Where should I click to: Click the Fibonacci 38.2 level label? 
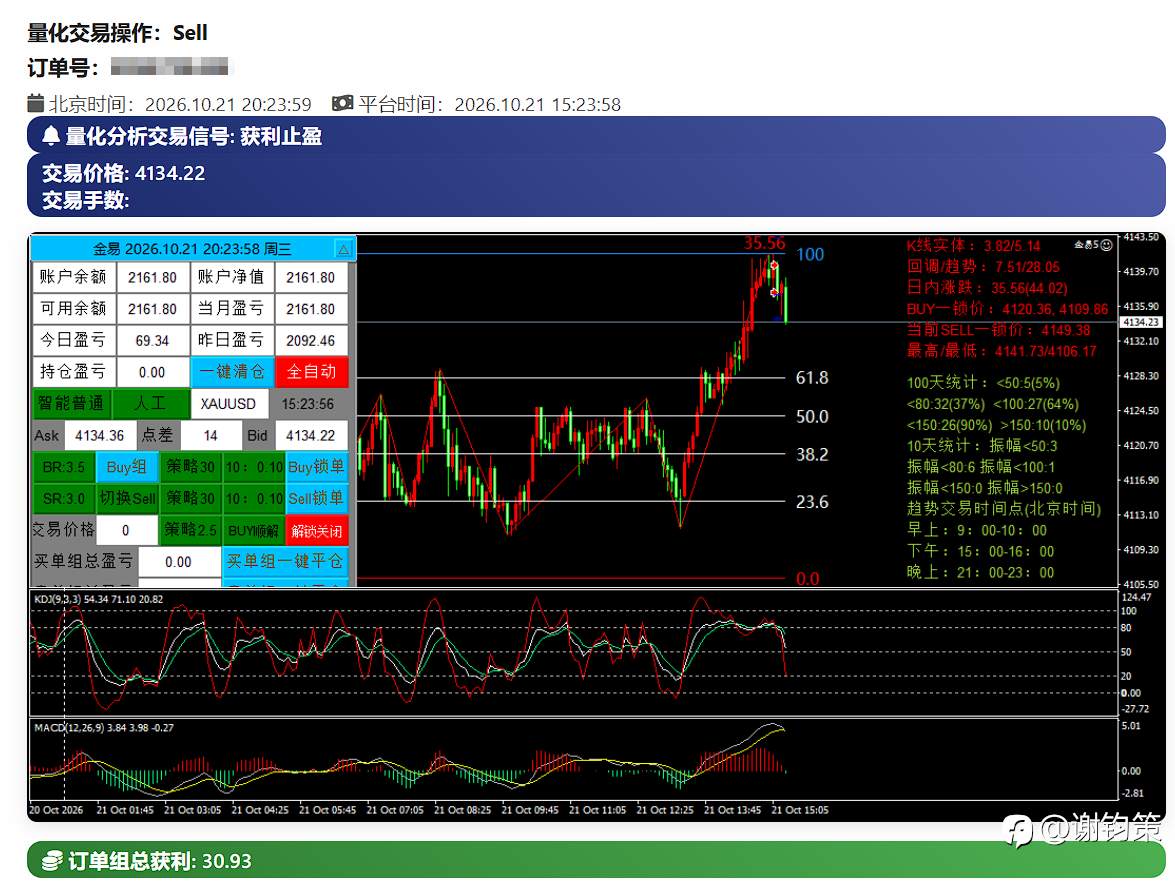812,454
